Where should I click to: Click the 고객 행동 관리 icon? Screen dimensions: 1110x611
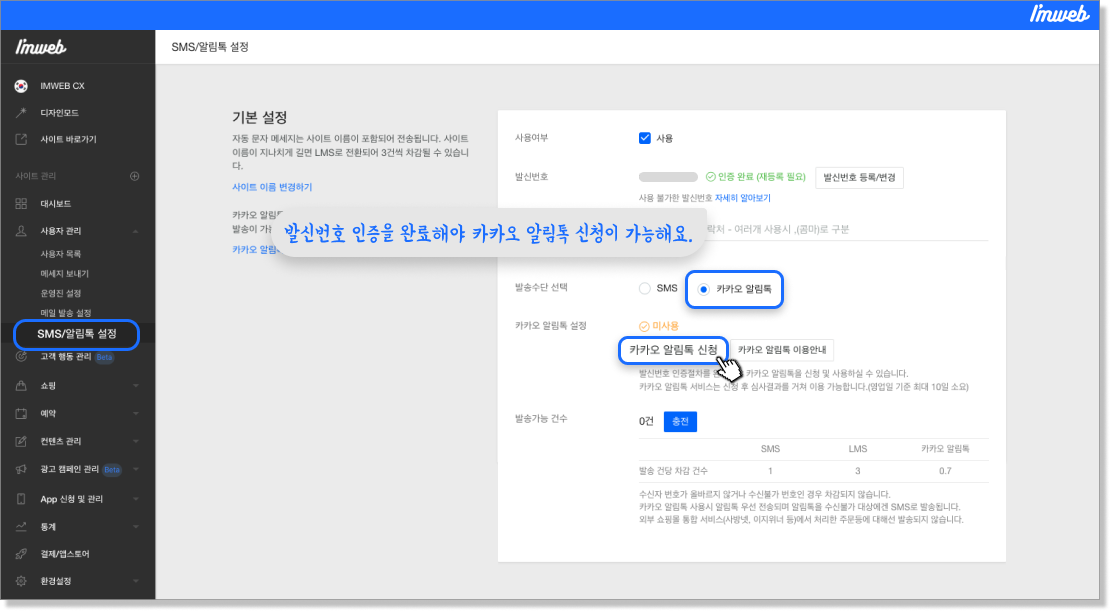pyautogui.click(x=21, y=357)
